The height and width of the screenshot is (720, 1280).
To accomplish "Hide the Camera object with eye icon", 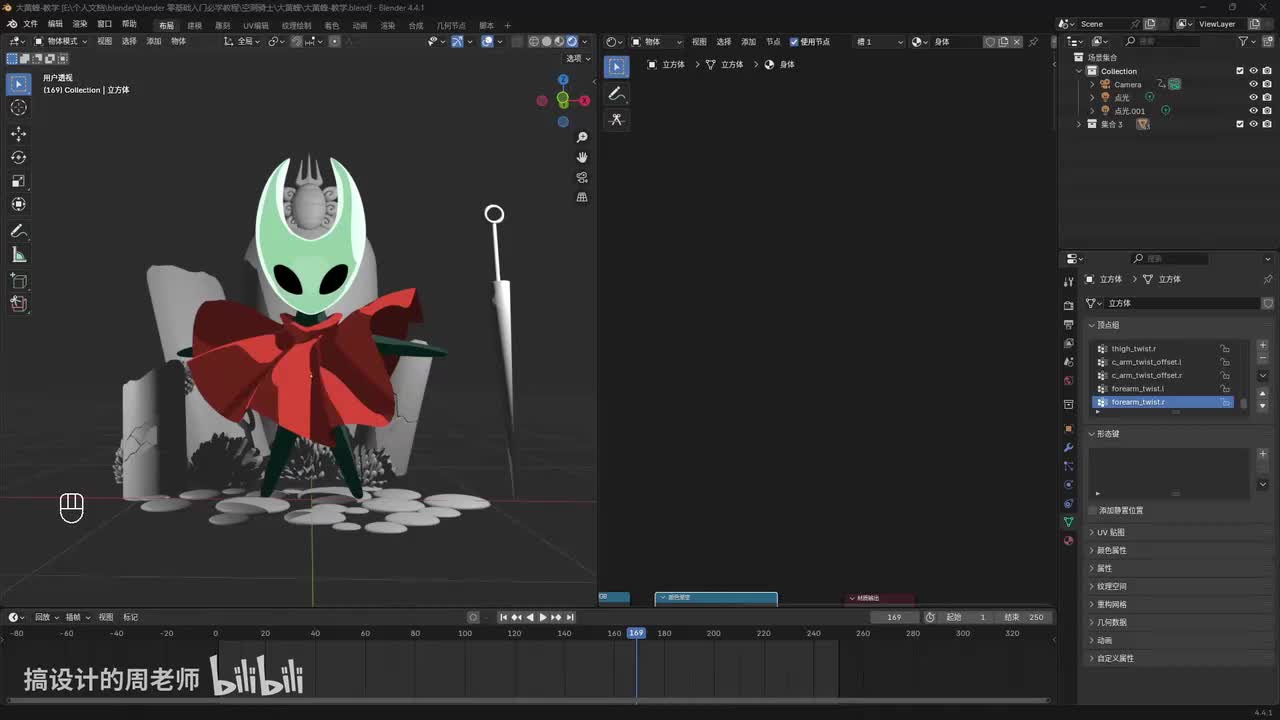I will click(x=1253, y=84).
